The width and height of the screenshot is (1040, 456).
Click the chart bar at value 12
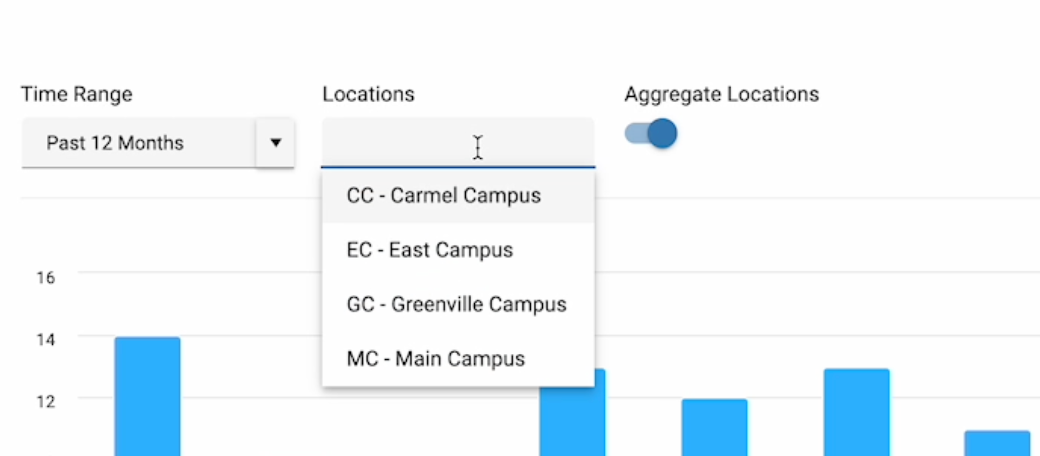coord(714,427)
